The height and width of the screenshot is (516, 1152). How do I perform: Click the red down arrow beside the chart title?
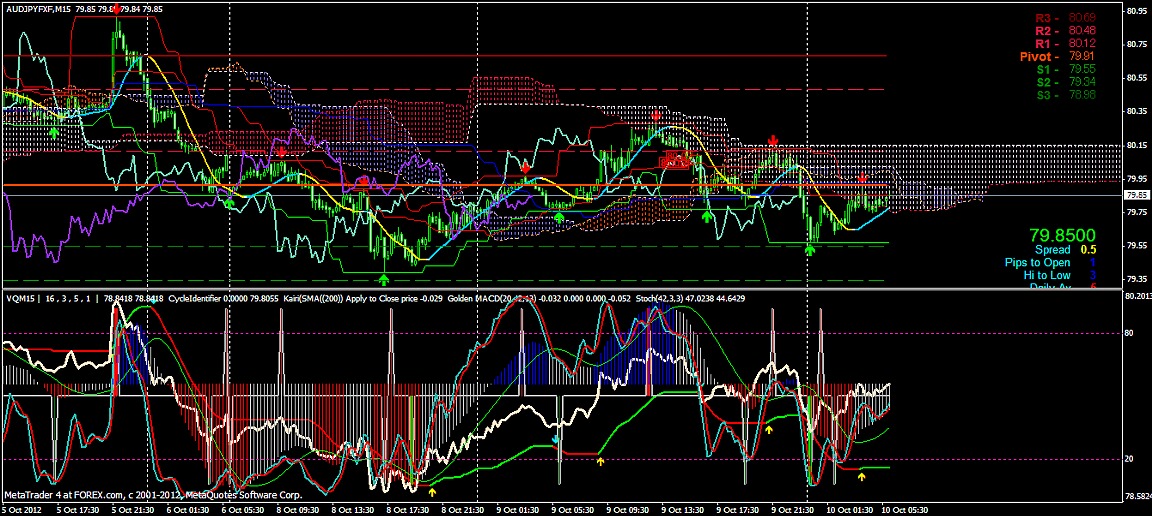click(118, 9)
